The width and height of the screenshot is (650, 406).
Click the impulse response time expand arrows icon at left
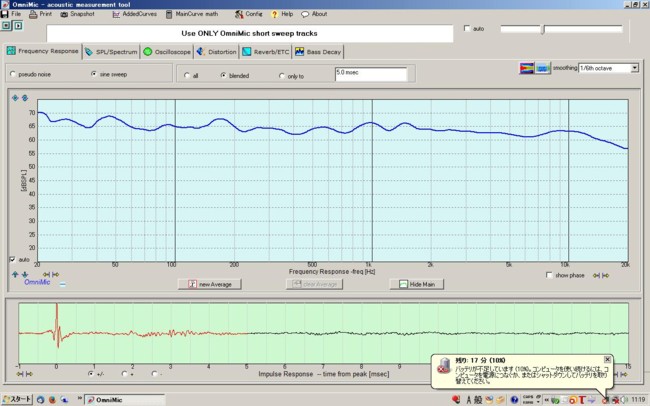pyautogui.click(x=29, y=374)
